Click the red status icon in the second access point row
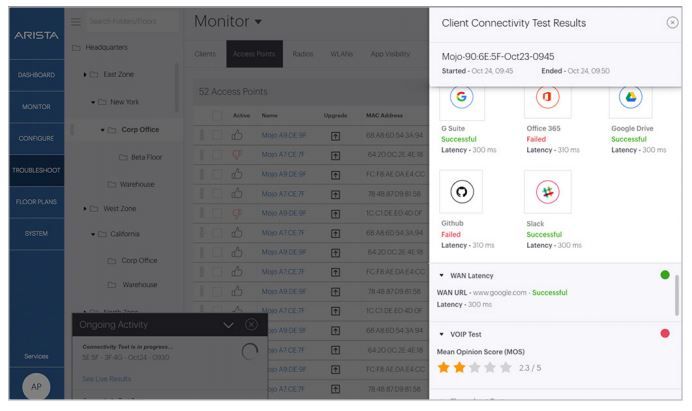Viewport: 692px width, 411px height. click(x=237, y=155)
